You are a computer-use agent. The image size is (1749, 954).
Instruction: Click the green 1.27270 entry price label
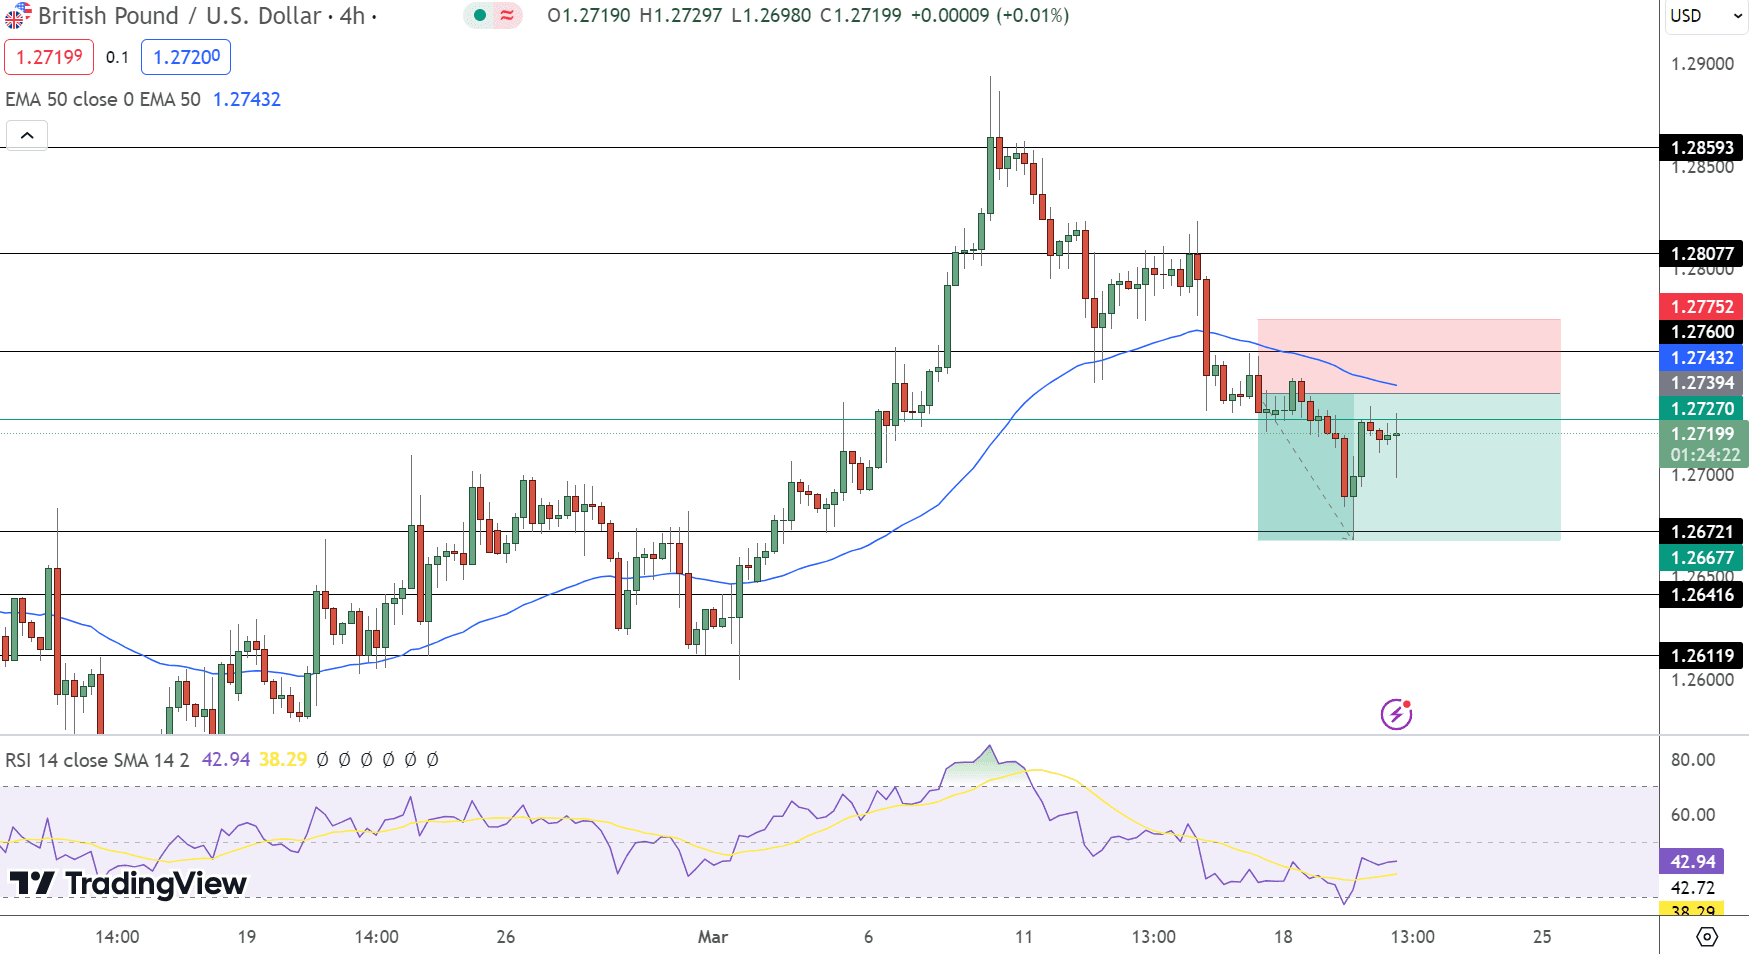click(x=1702, y=409)
